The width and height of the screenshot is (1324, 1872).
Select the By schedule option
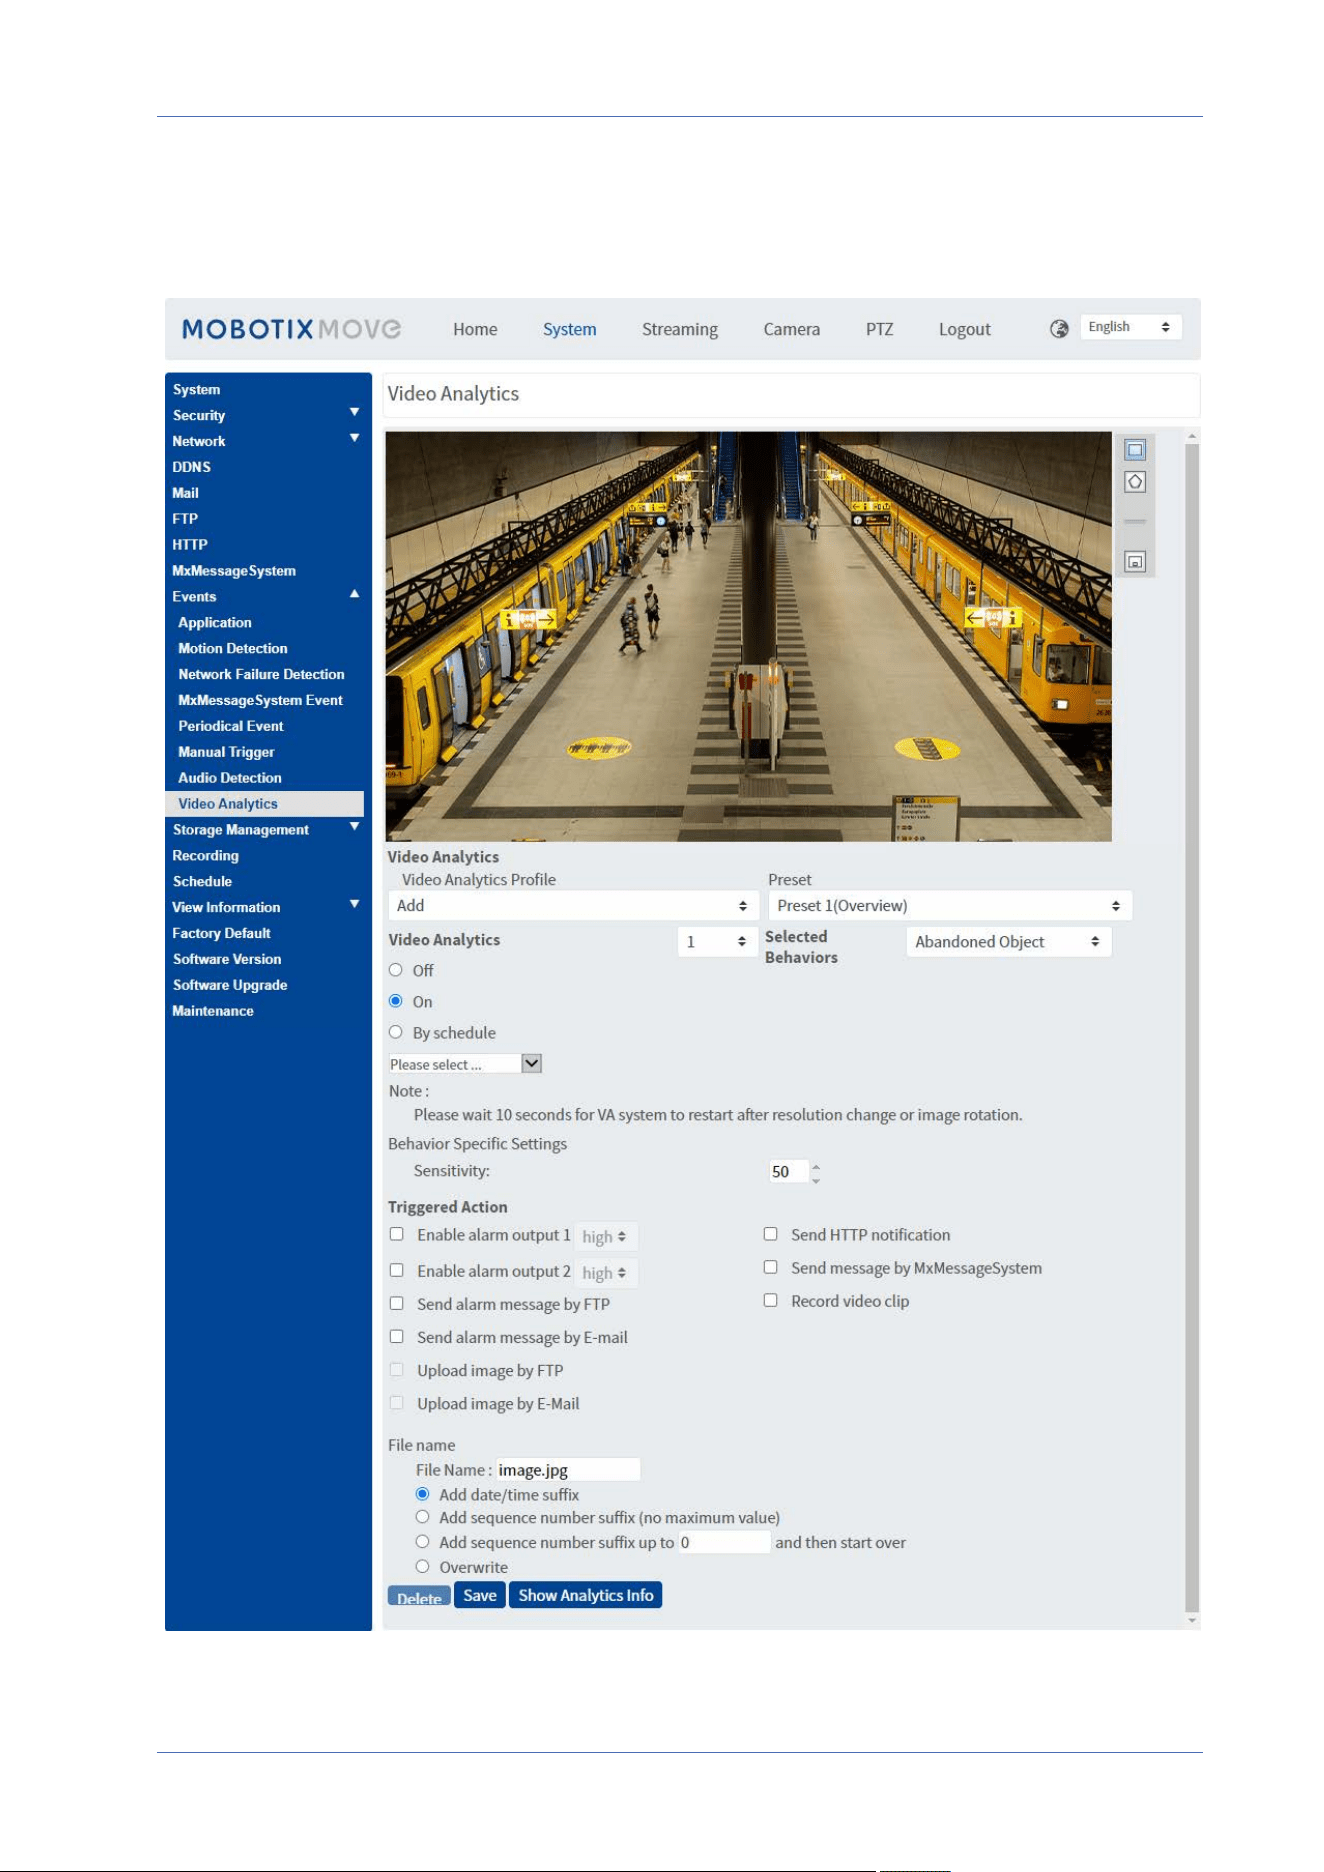pos(396,1032)
